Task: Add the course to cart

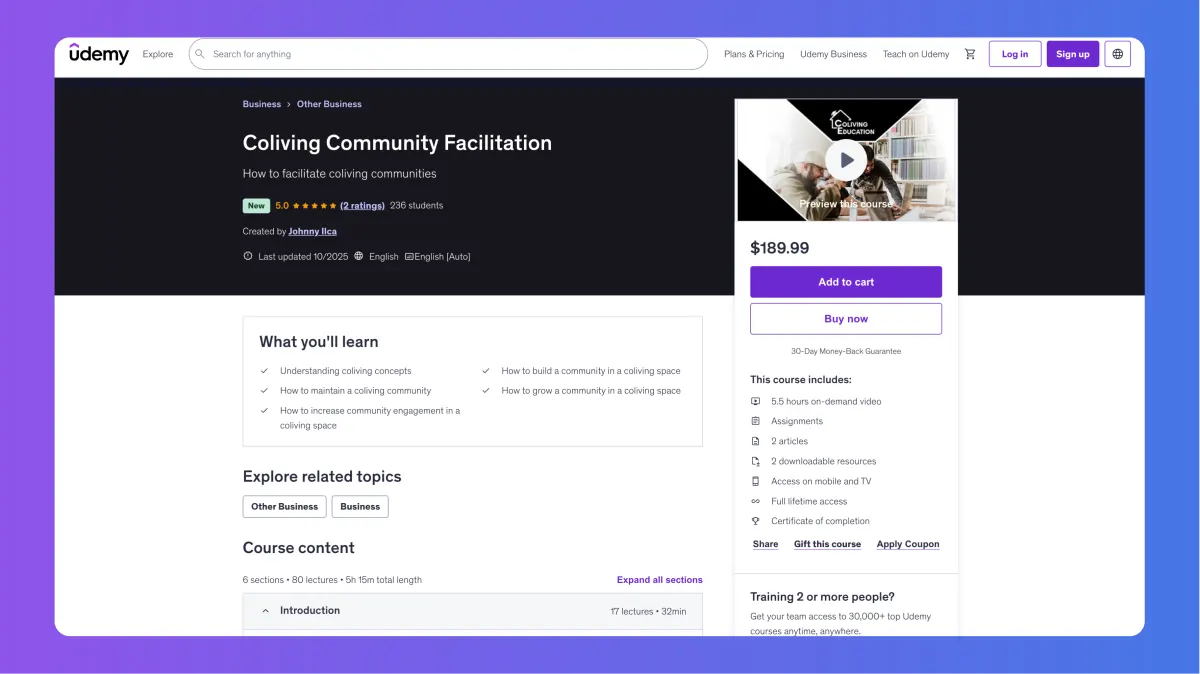Action: (x=846, y=282)
